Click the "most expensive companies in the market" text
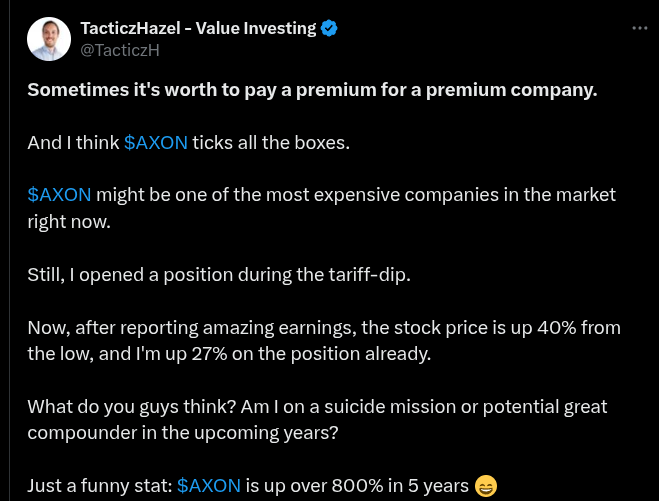Viewport: 659px width, 501px height. [x=409, y=194]
